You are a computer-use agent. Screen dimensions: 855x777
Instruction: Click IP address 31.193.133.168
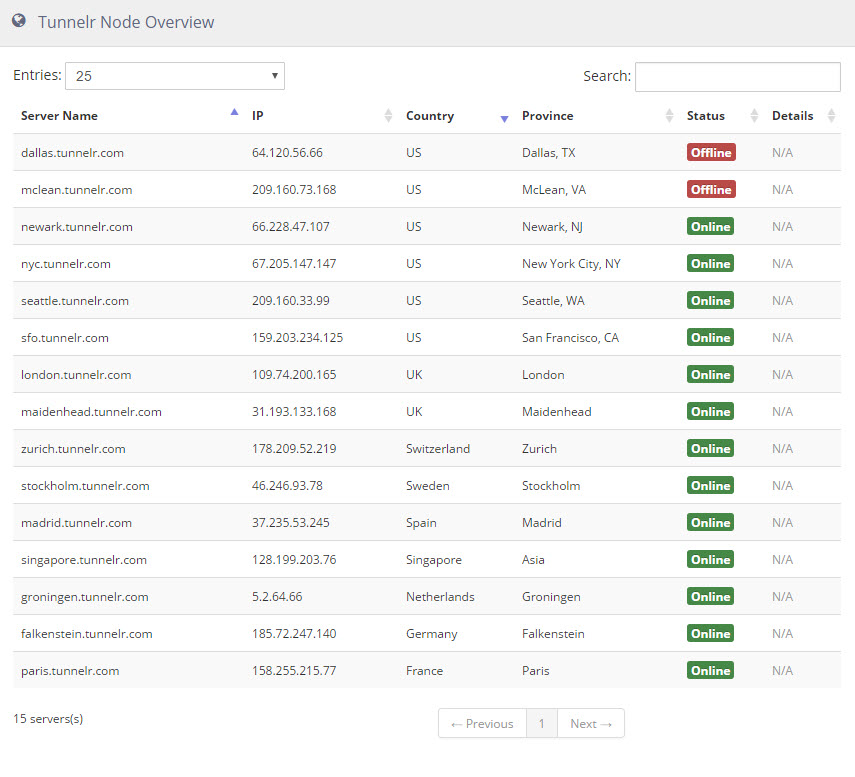(294, 412)
